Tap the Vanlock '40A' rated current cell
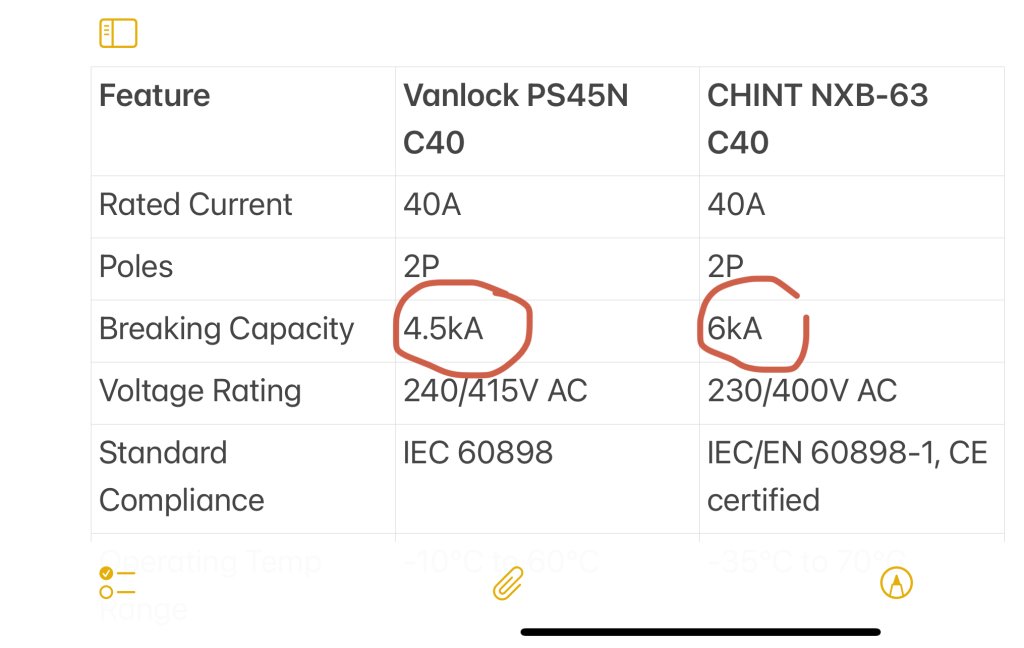This screenshot has width=1024, height=648. tap(547, 206)
